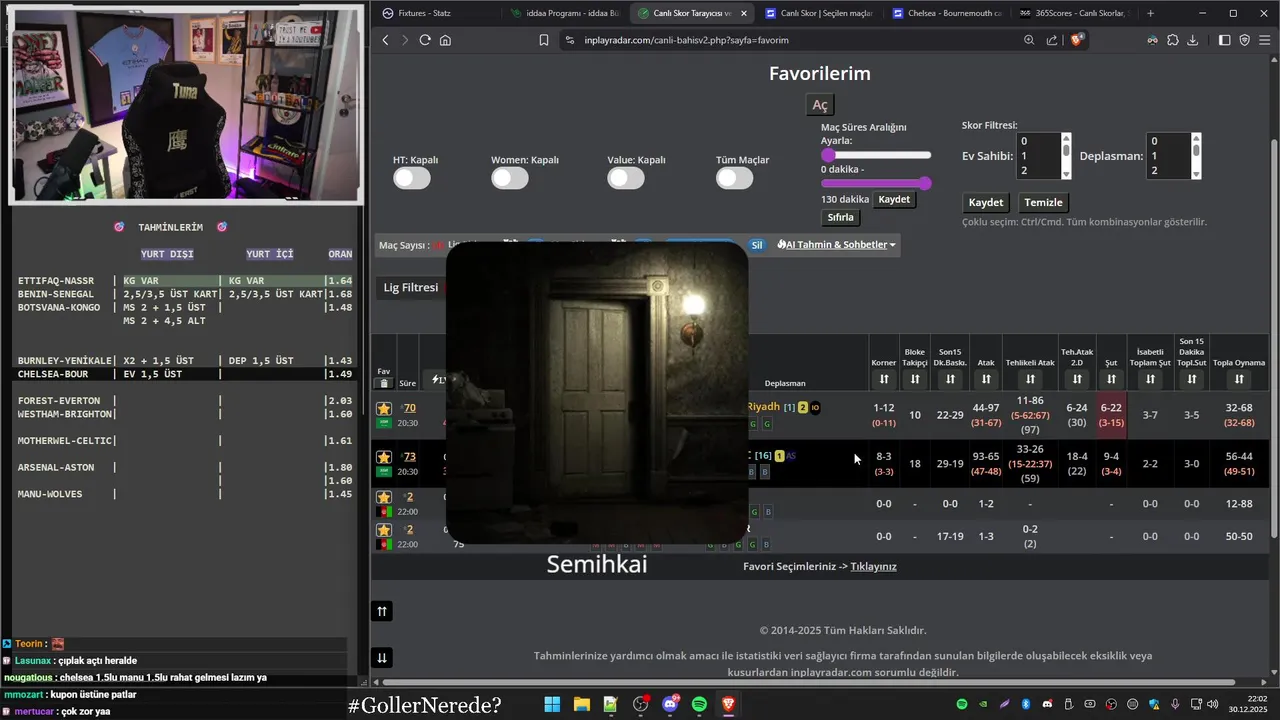The width and height of the screenshot is (1280, 720).
Task: Open the browser home page icon
Action: coord(445,40)
